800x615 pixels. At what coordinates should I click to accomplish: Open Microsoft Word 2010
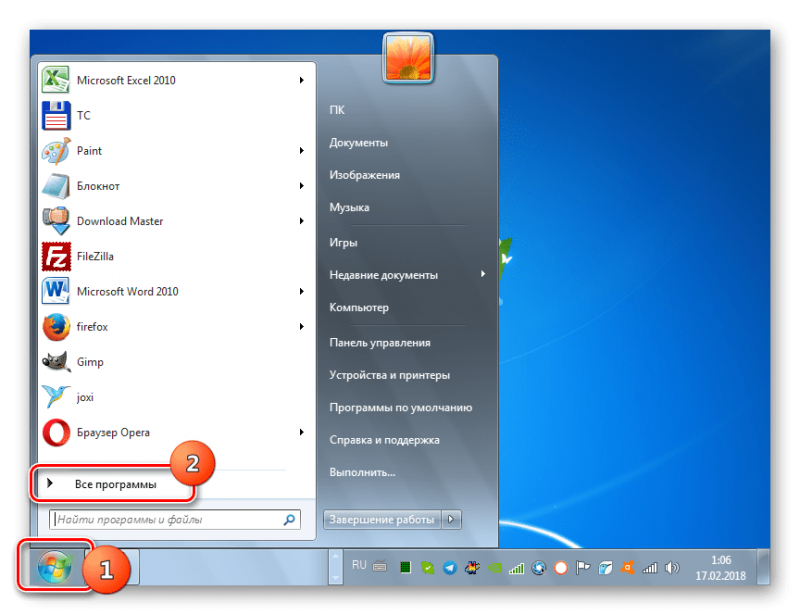point(176,291)
